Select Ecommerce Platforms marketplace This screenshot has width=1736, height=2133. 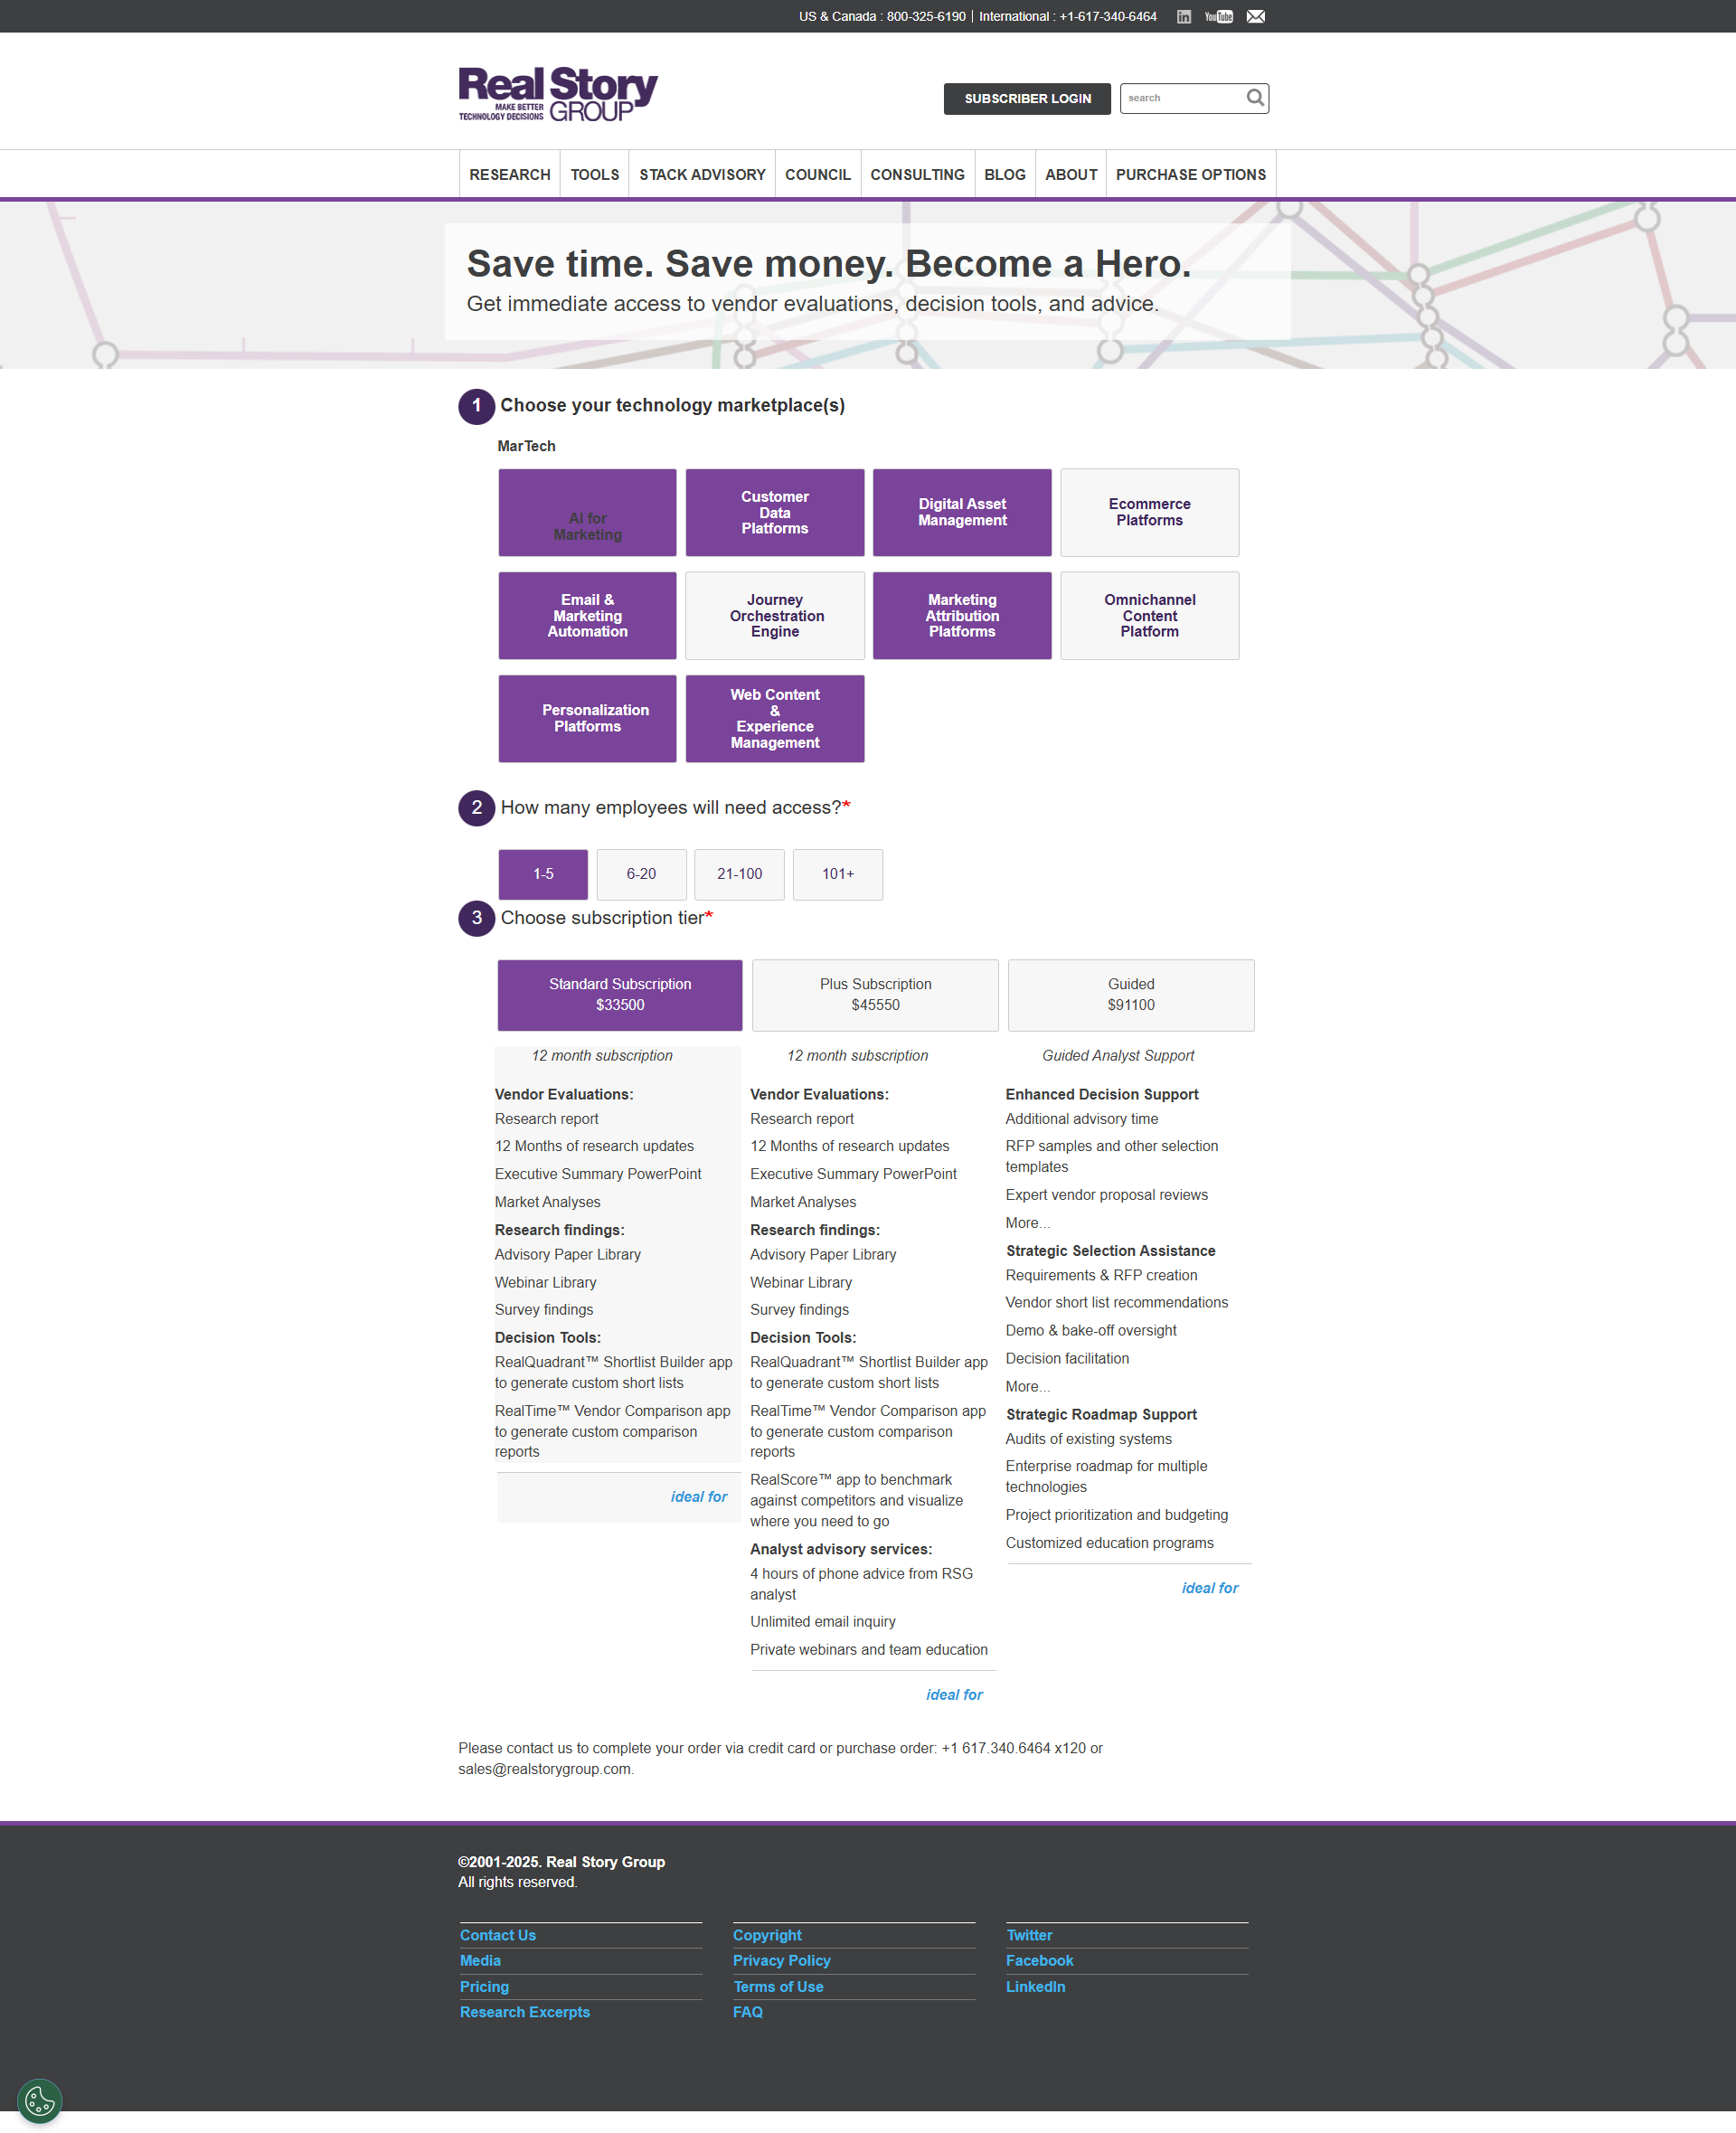(x=1149, y=512)
